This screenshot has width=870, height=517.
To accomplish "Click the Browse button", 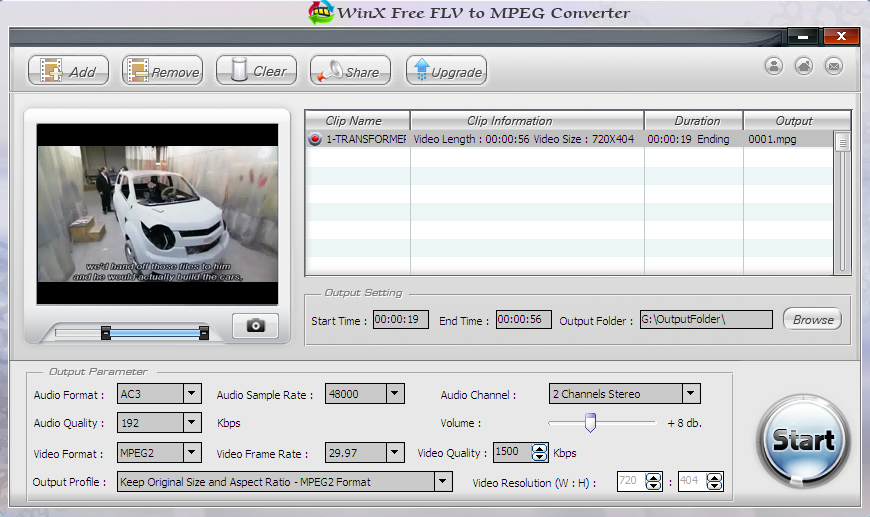I will (812, 320).
